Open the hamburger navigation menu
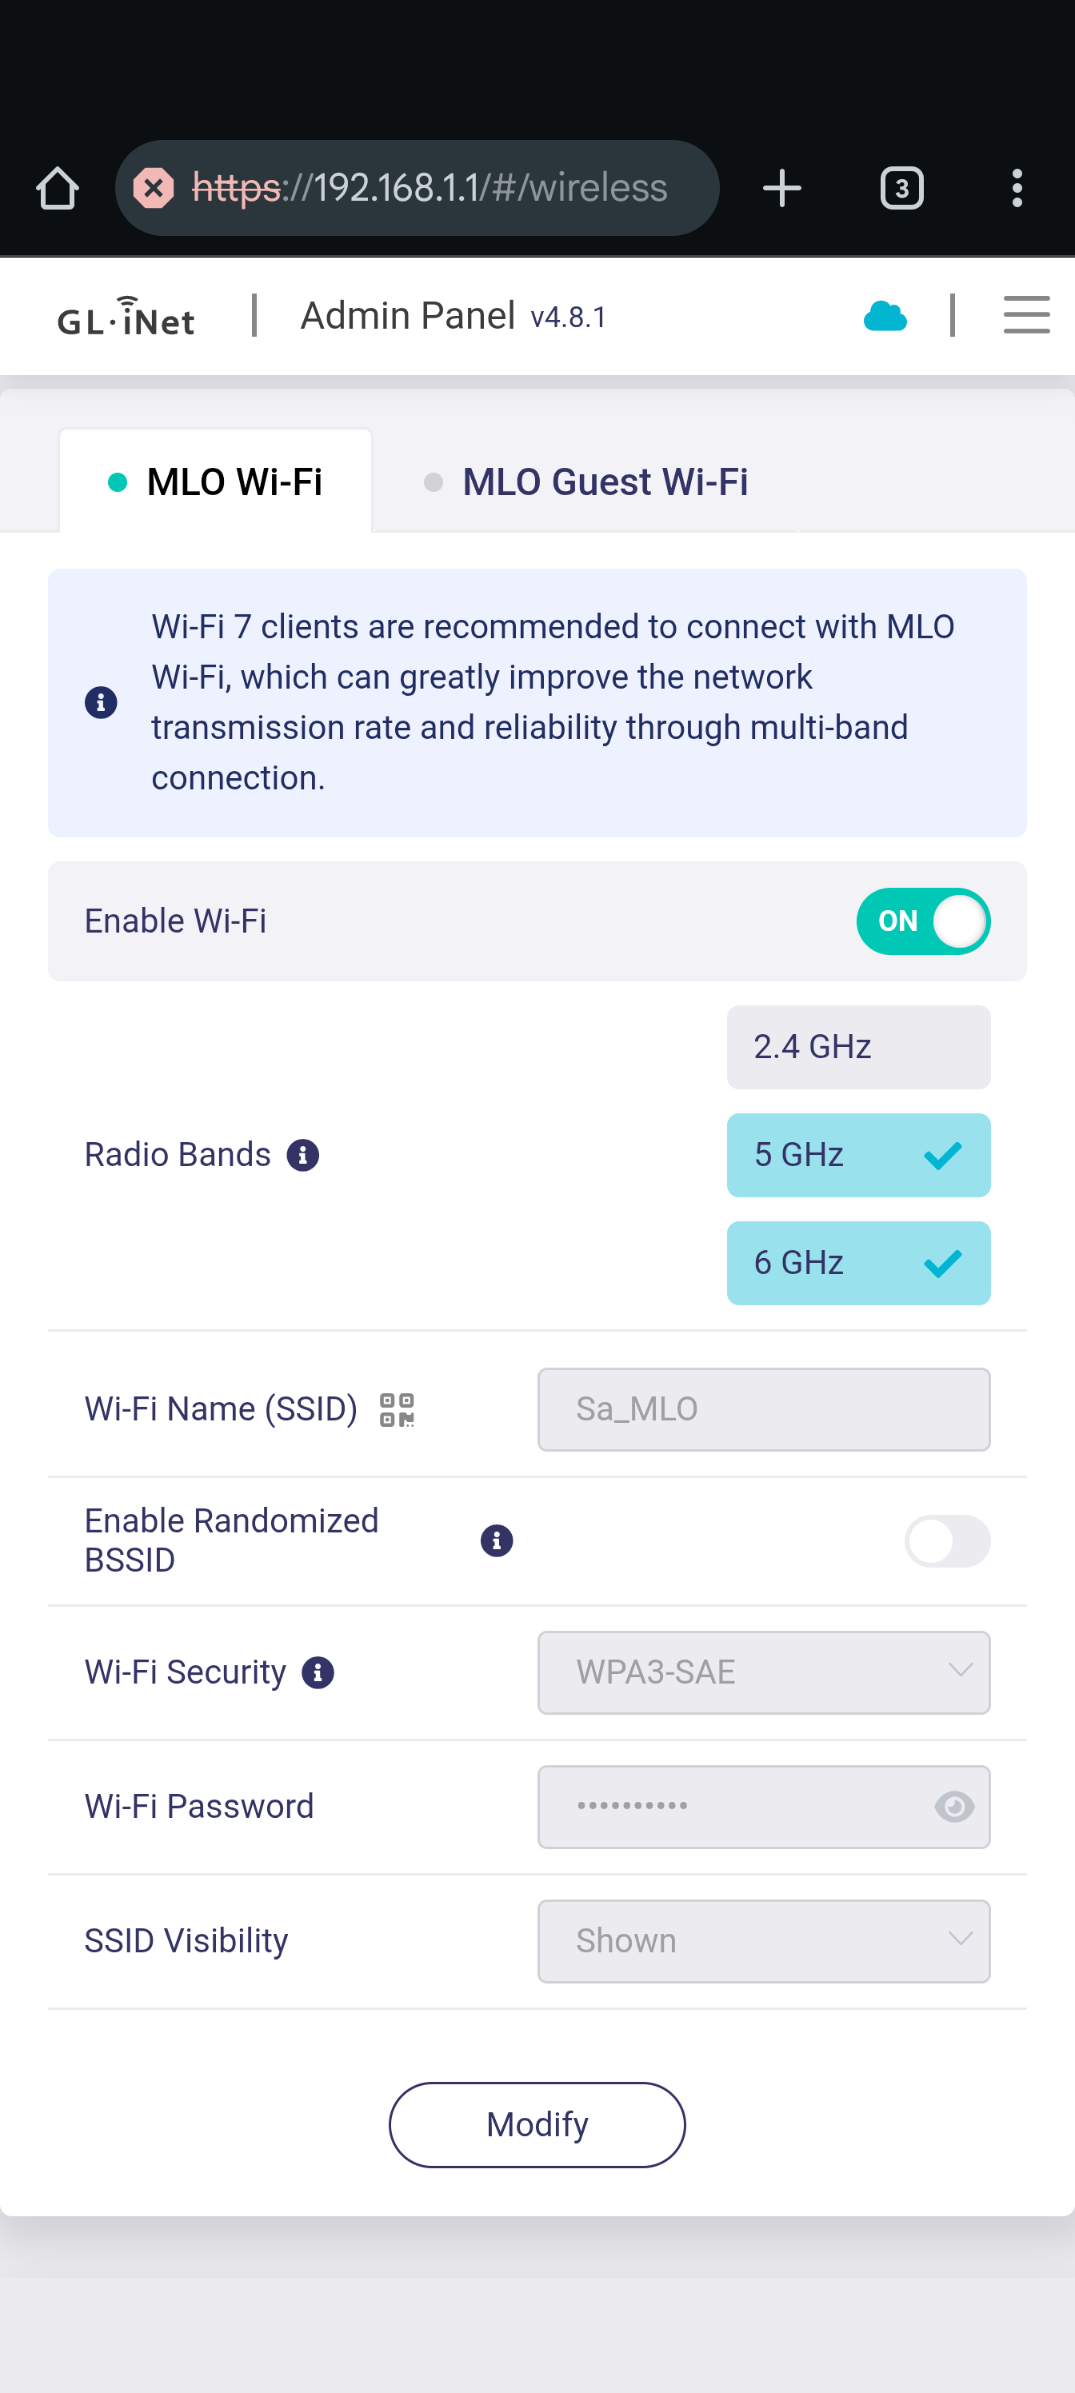 pos(1026,315)
